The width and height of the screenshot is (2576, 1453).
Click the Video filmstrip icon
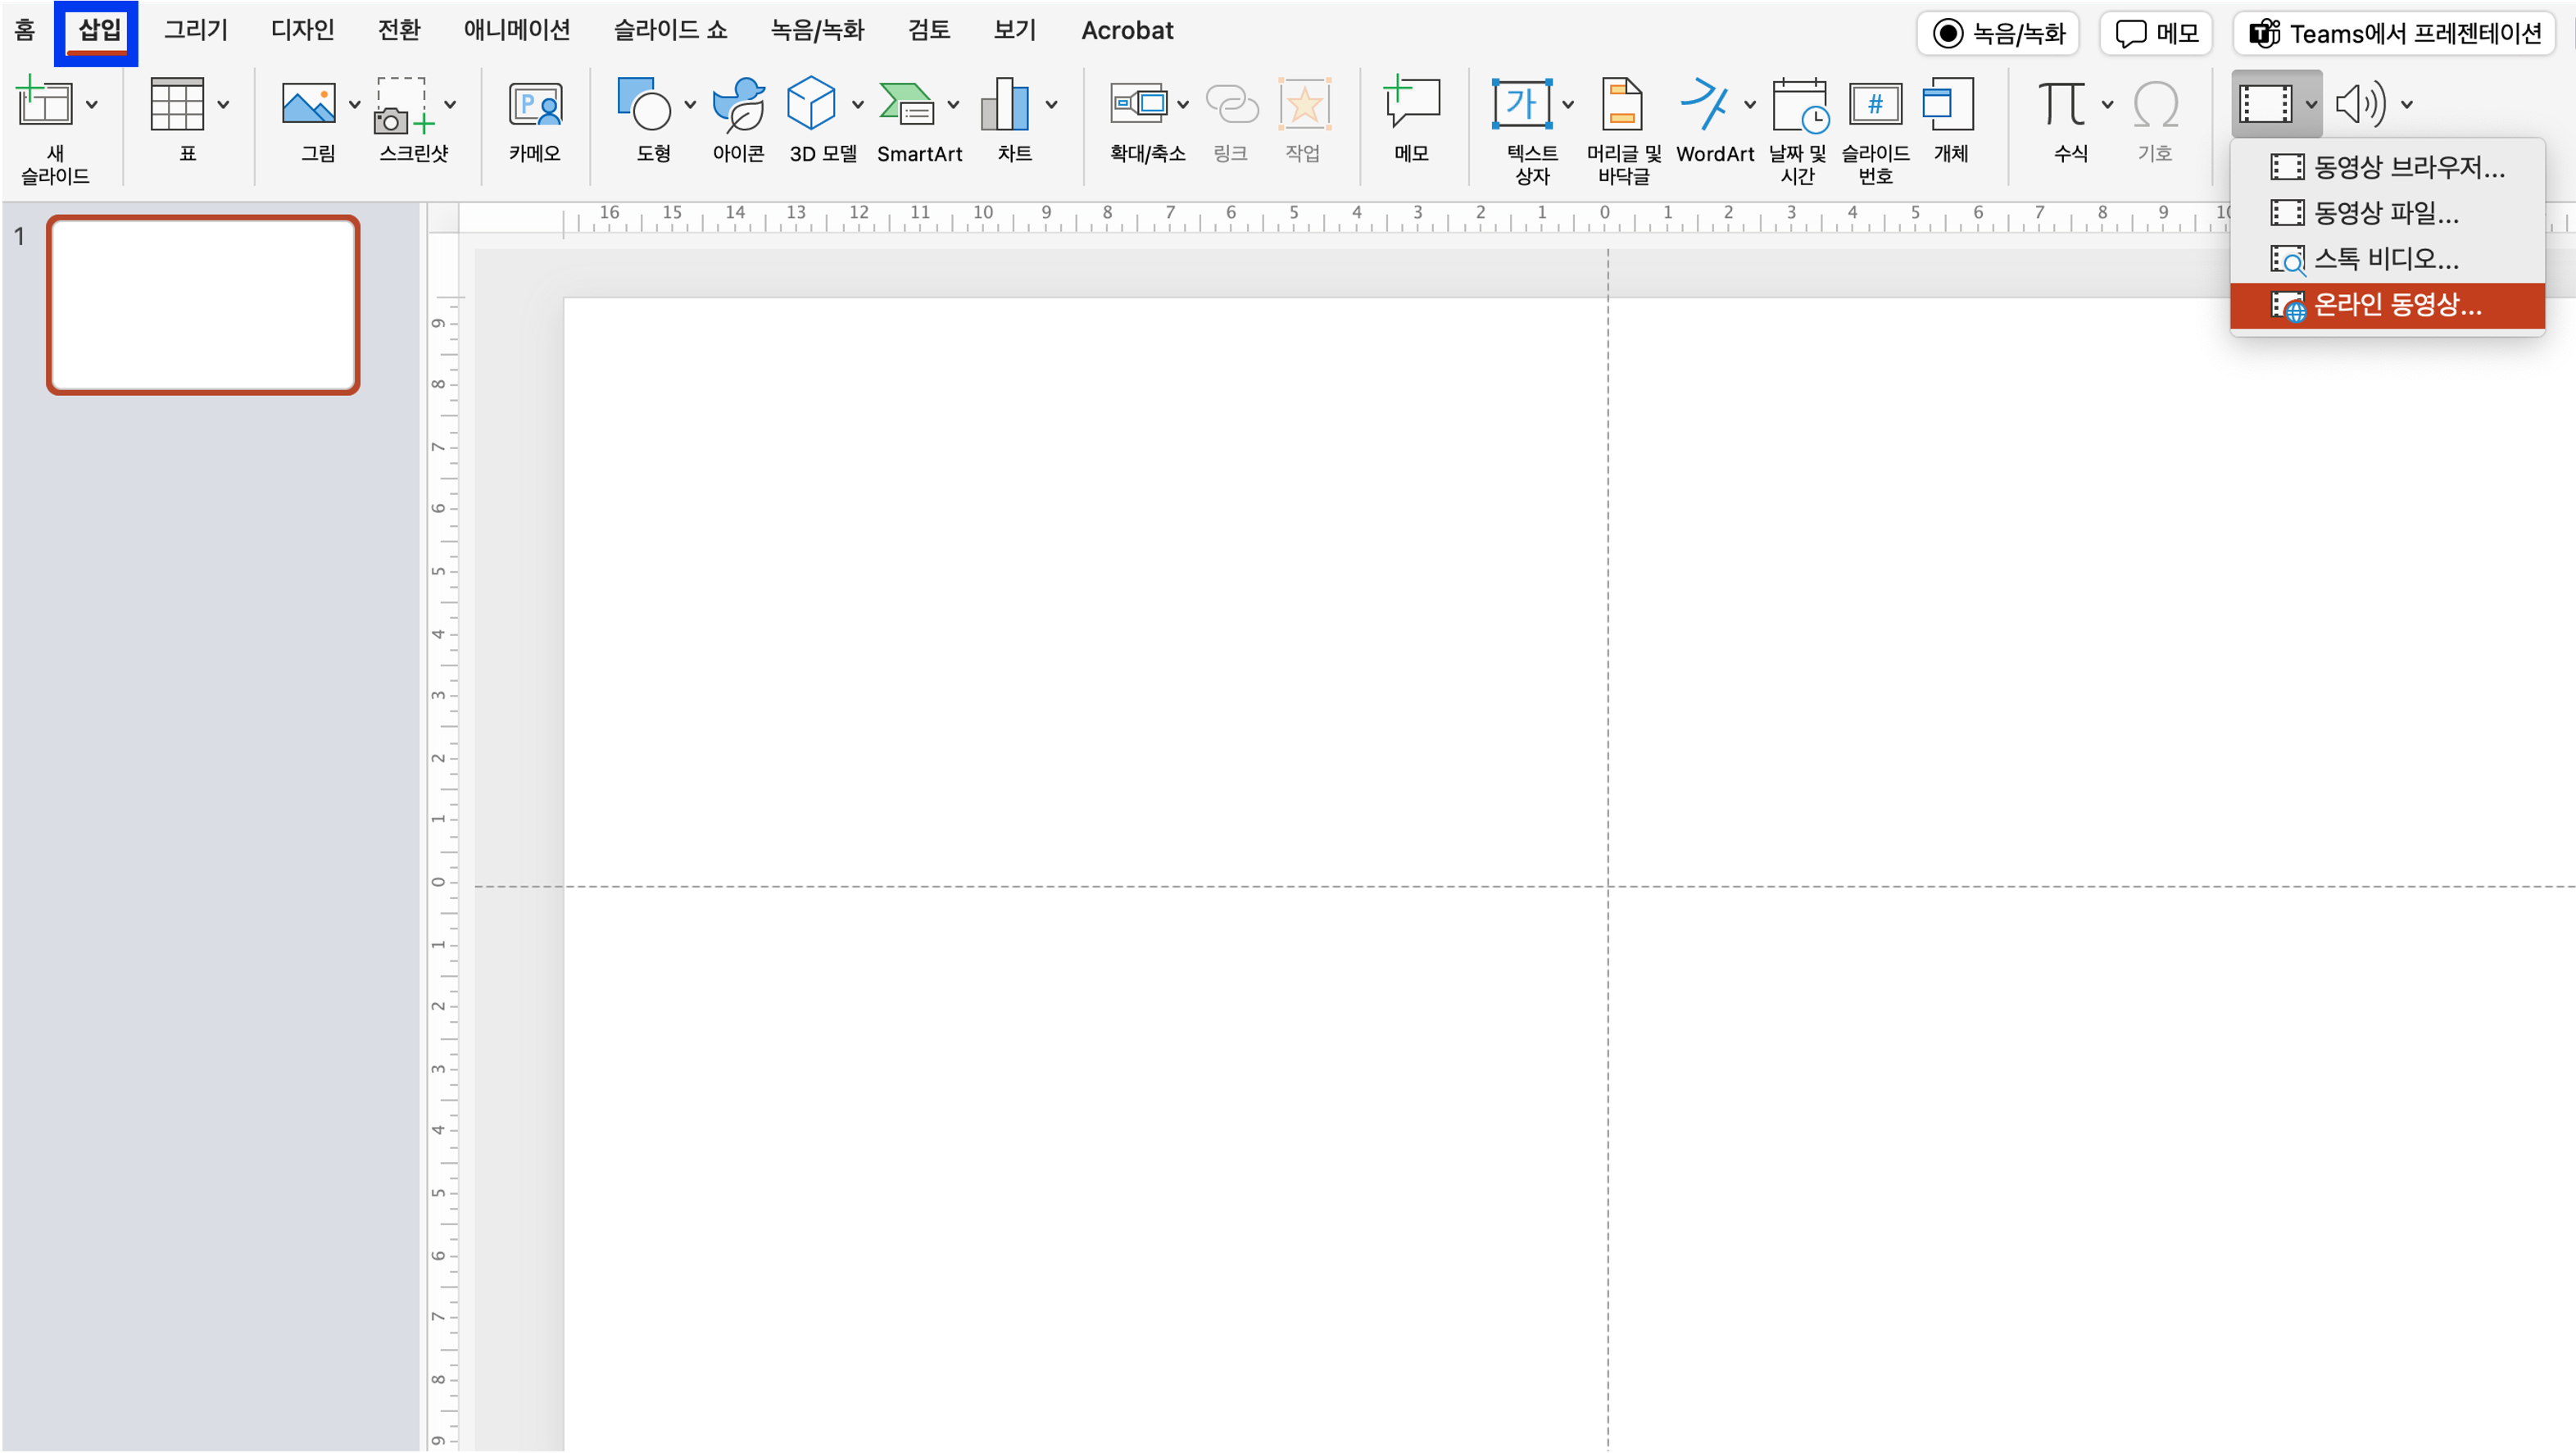[2265, 103]
